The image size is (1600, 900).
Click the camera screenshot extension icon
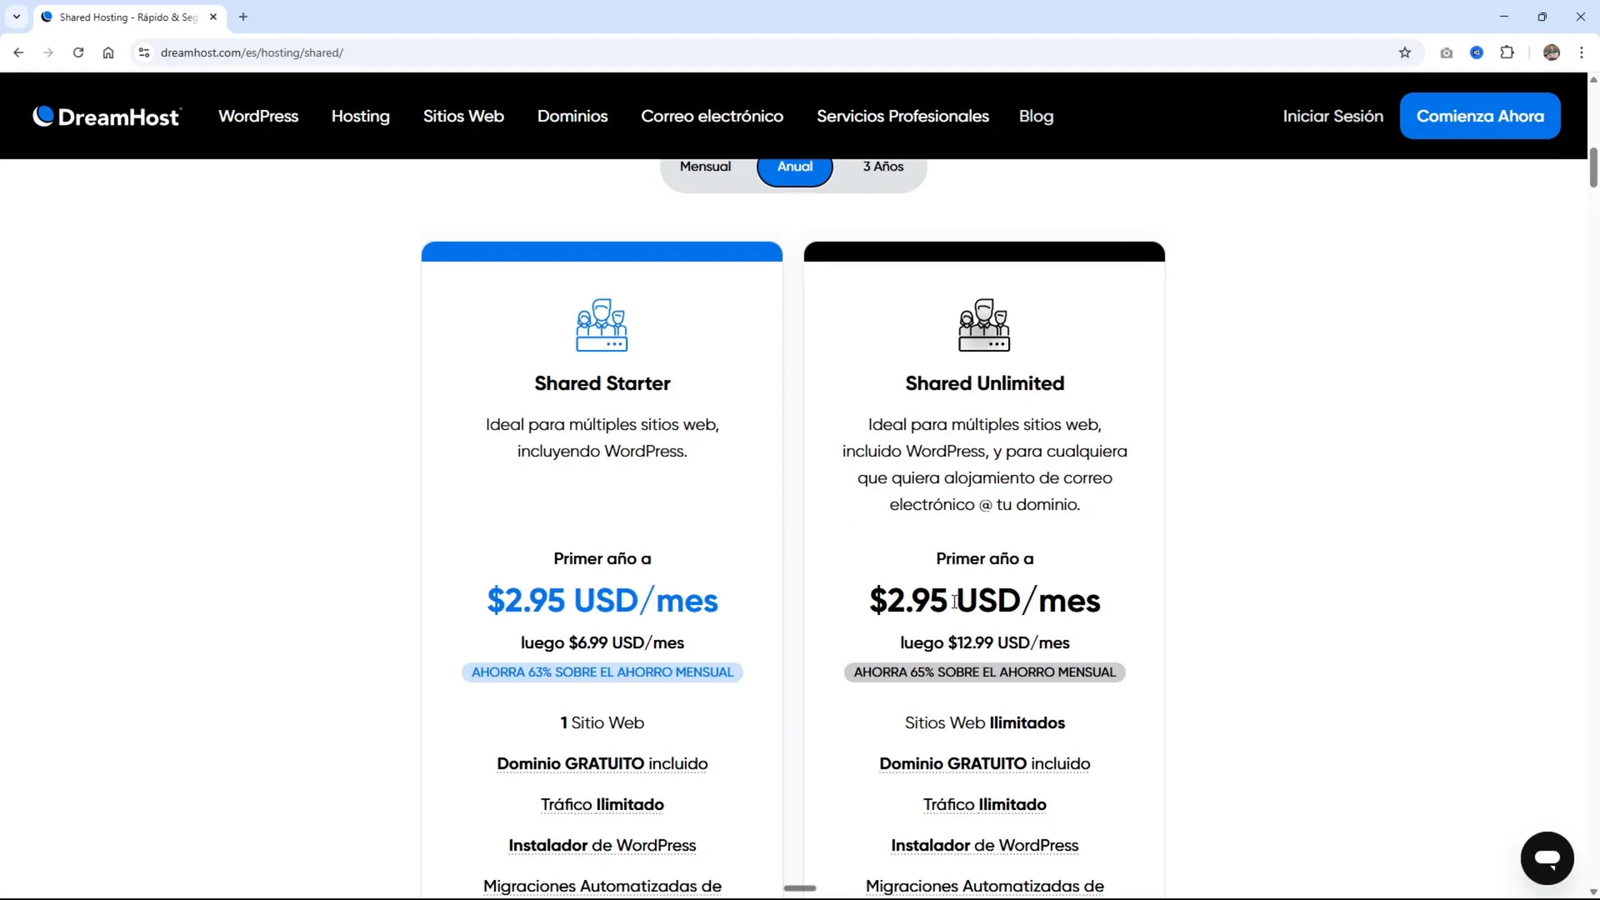click(x=1446, y=52)
